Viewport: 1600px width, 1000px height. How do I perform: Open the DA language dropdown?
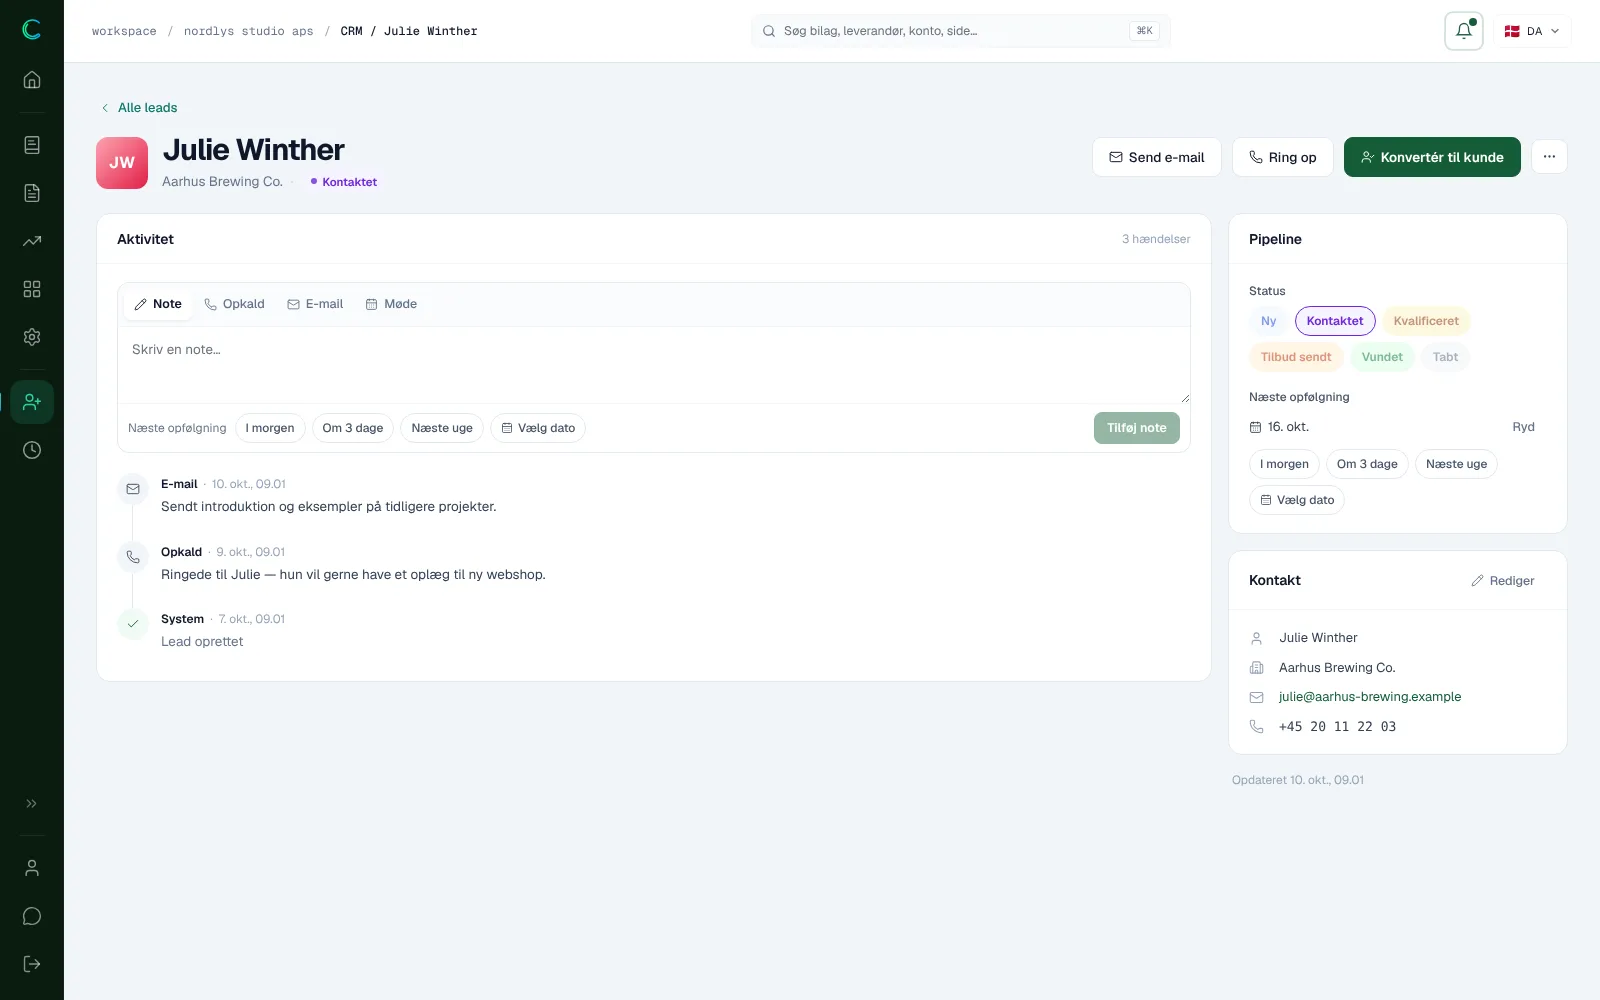point(1532,31)
